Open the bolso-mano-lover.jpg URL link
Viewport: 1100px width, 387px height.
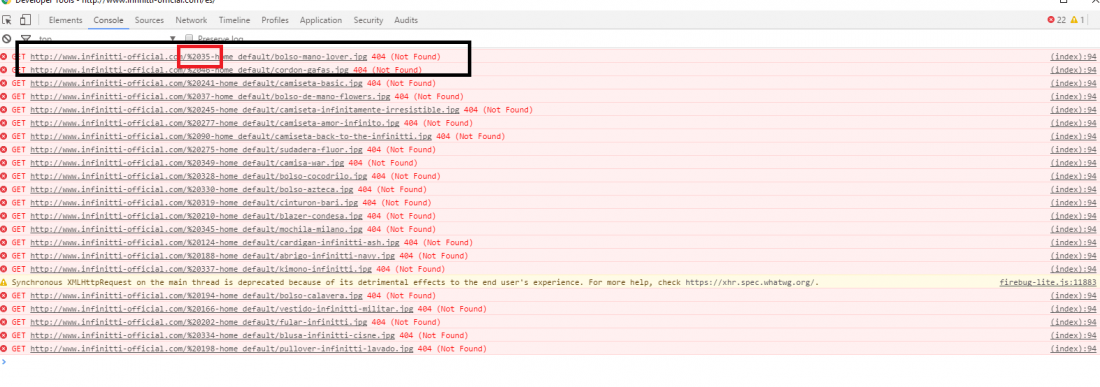pyautogui.click(x=199, y=56)
